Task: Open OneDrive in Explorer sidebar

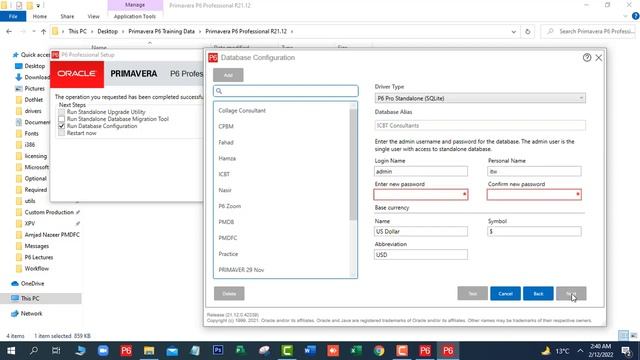Action: click(x=32, y=283)
